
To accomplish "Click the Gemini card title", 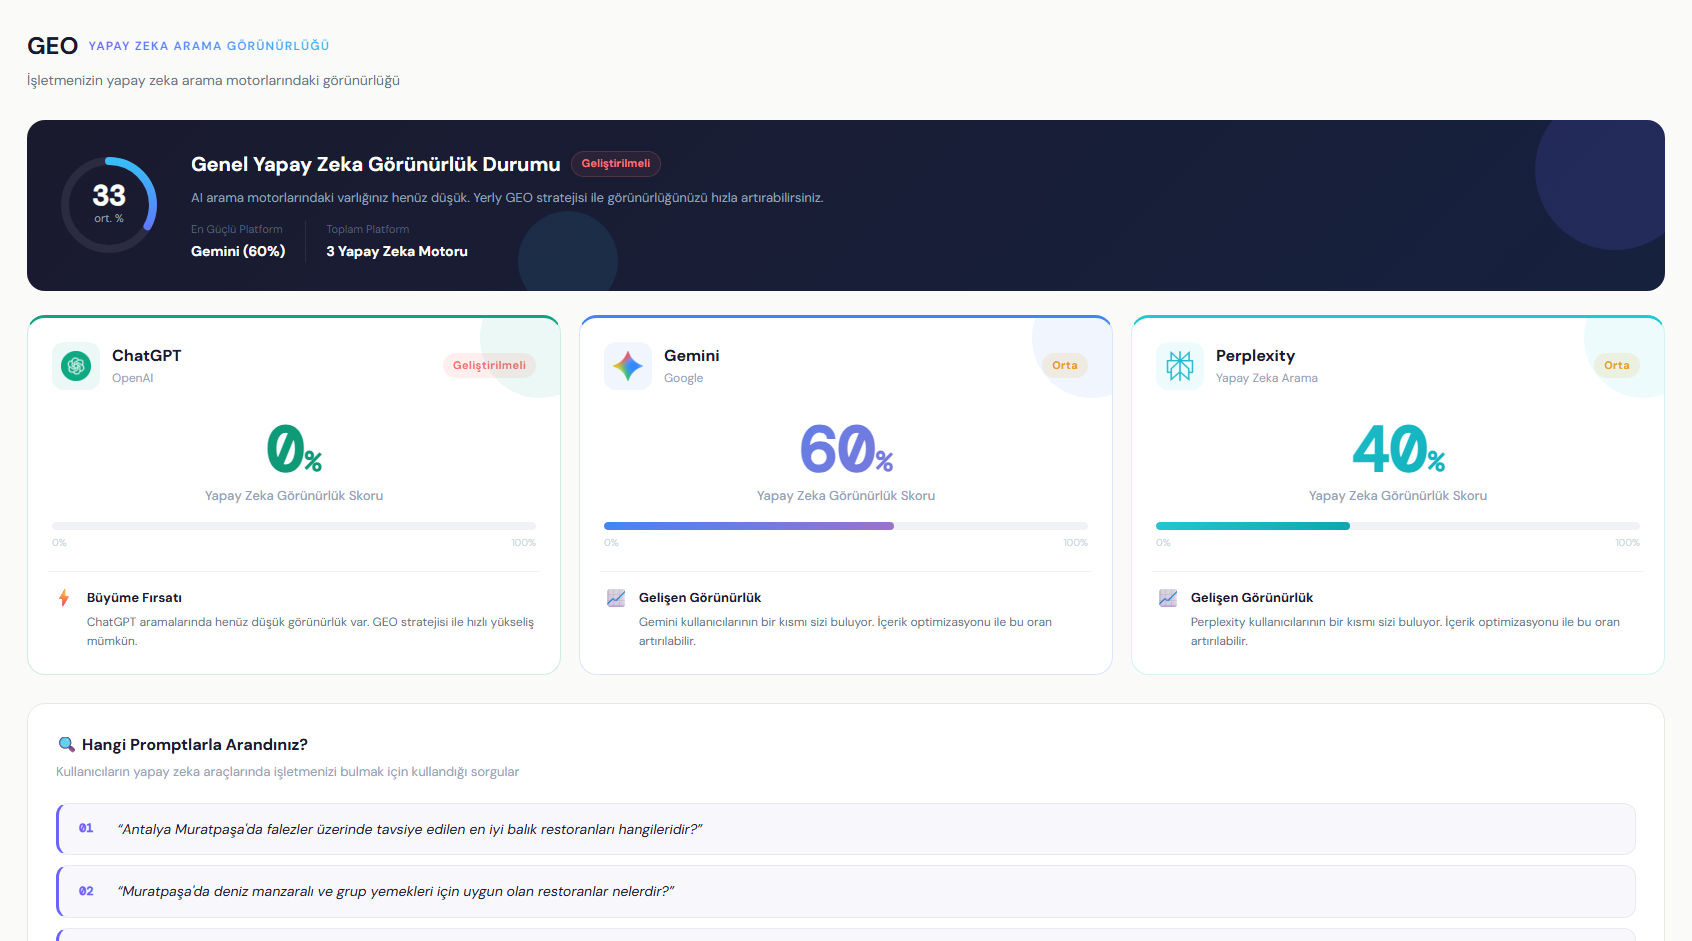I will pos(692,356).
